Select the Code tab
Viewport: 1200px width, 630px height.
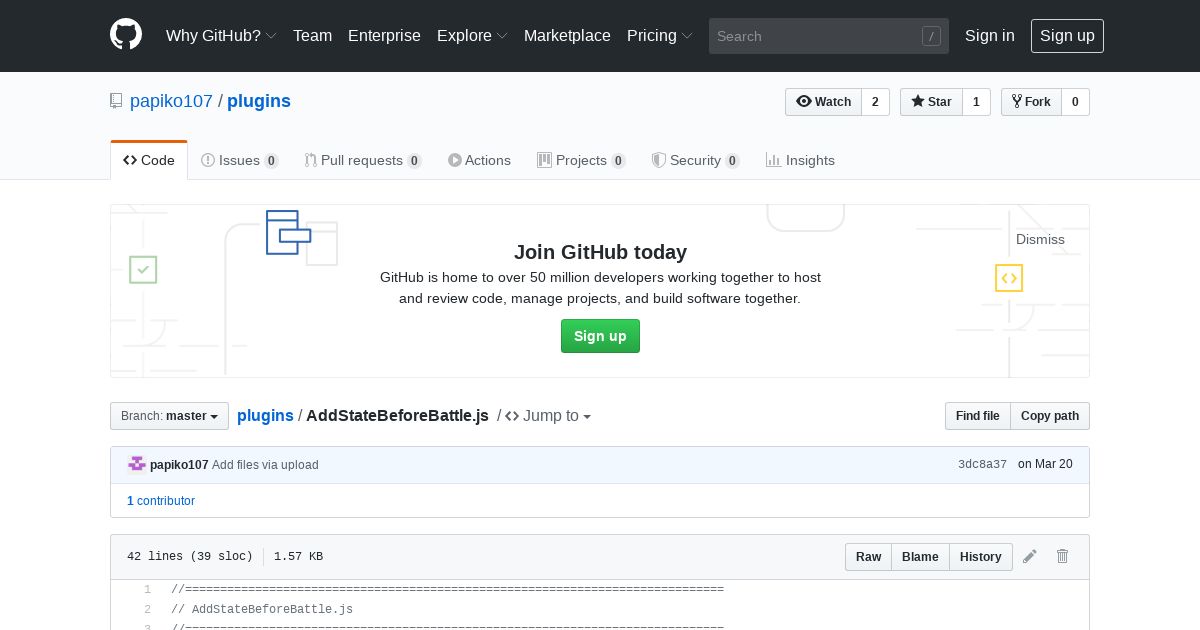point(149,160)
